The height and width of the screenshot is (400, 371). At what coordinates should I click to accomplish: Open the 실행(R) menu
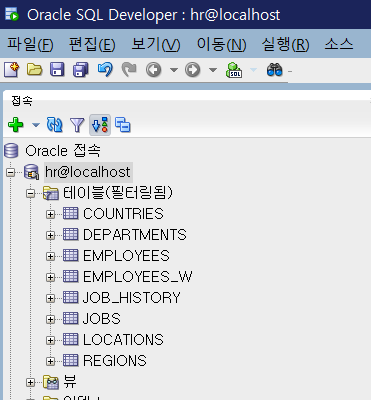pyautogui.click(x=285, y=44)
